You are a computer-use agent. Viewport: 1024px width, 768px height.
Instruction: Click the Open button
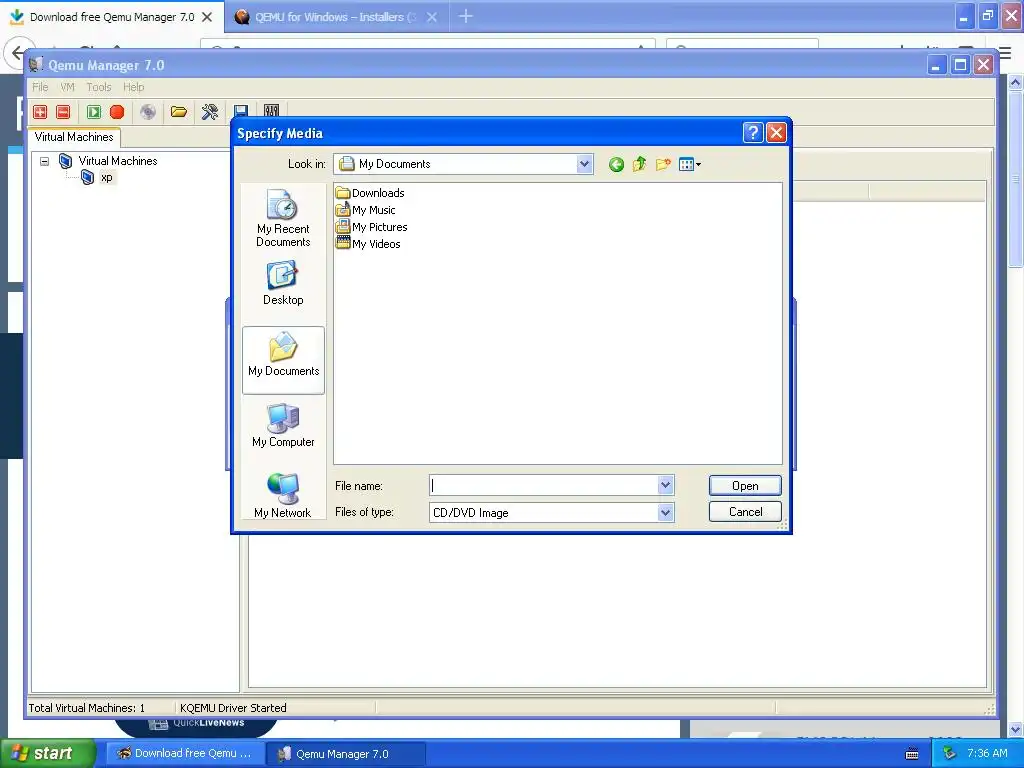click(744, 485)
